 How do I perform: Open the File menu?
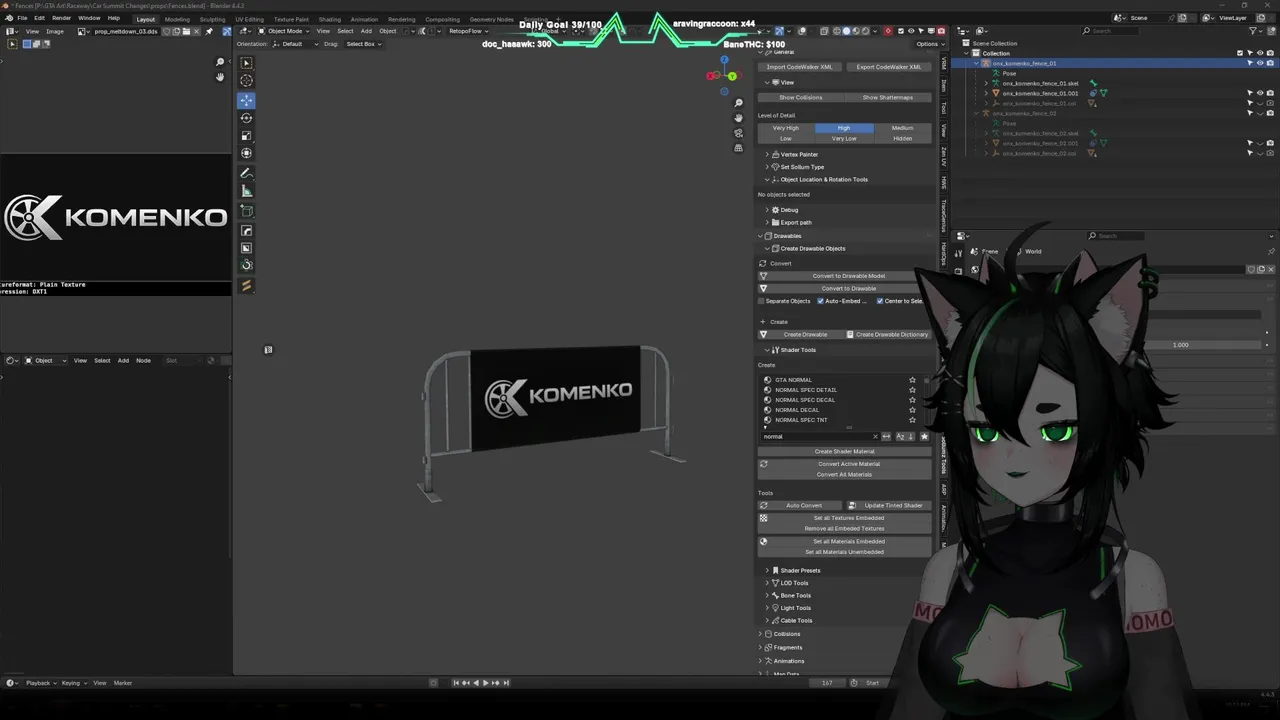click(22, 18)
